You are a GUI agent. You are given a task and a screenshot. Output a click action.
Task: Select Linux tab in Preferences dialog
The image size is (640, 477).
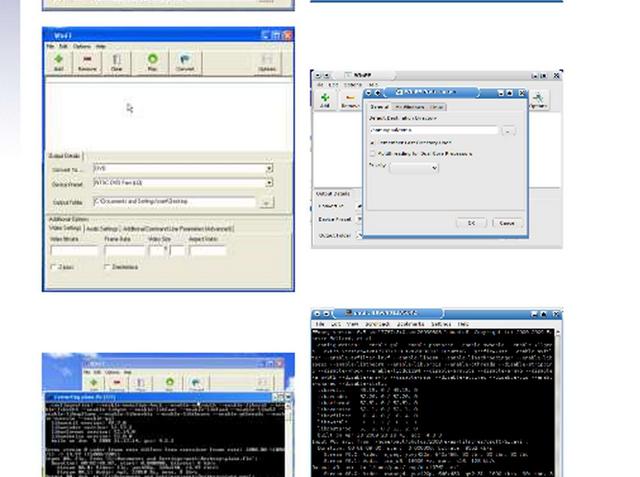436,107
